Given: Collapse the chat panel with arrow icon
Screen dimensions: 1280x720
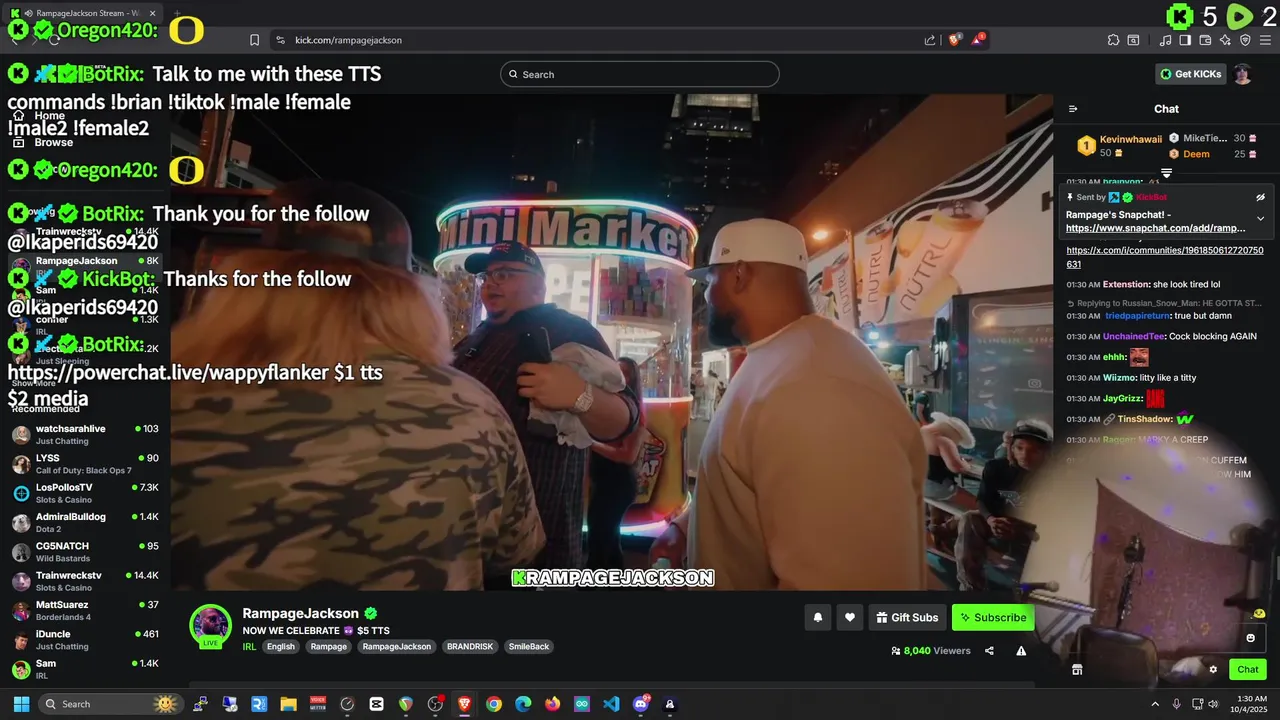Looking at the screenshot, I should click(1073, 109).
